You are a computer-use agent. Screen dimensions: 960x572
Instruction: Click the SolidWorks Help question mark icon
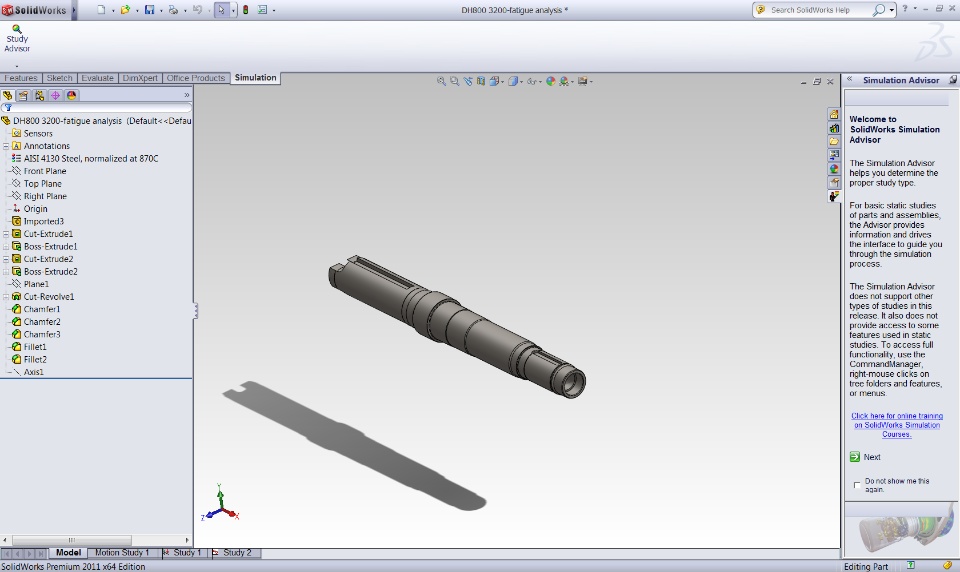click(905, 9)
